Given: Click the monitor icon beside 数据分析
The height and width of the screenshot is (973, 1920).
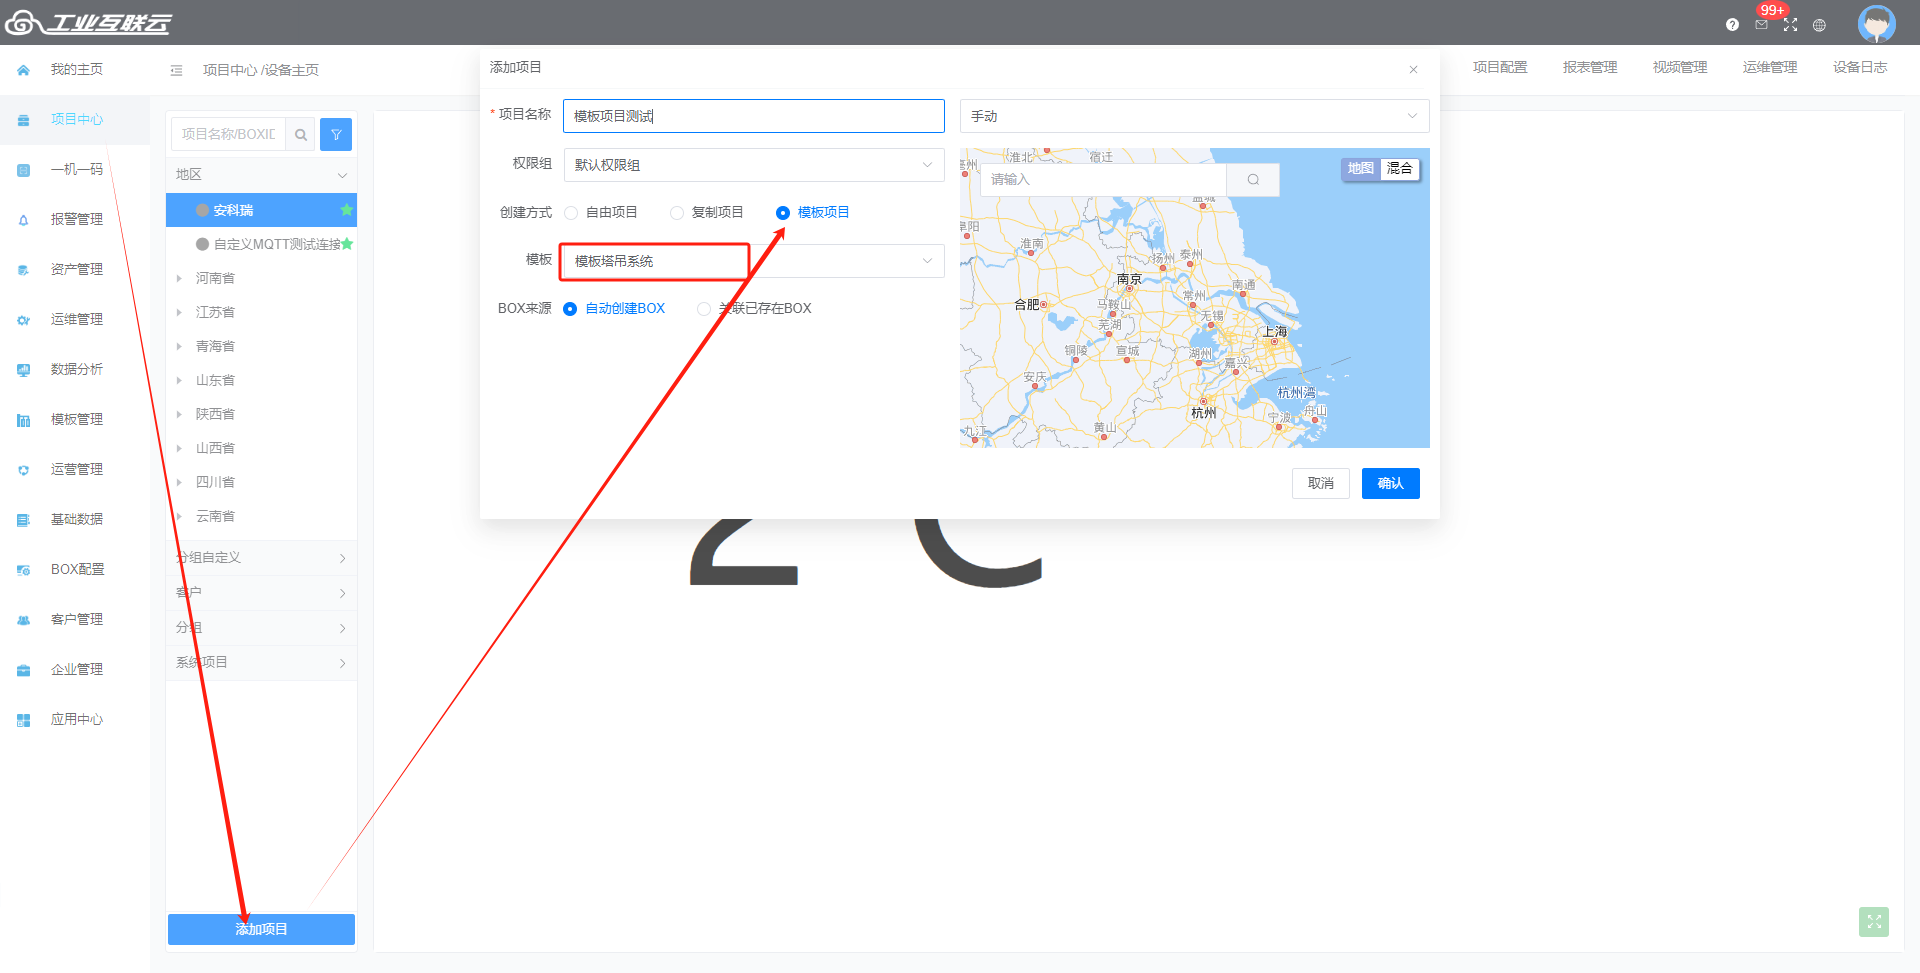Looking at the screenshot, I should (x=24, y=370).
